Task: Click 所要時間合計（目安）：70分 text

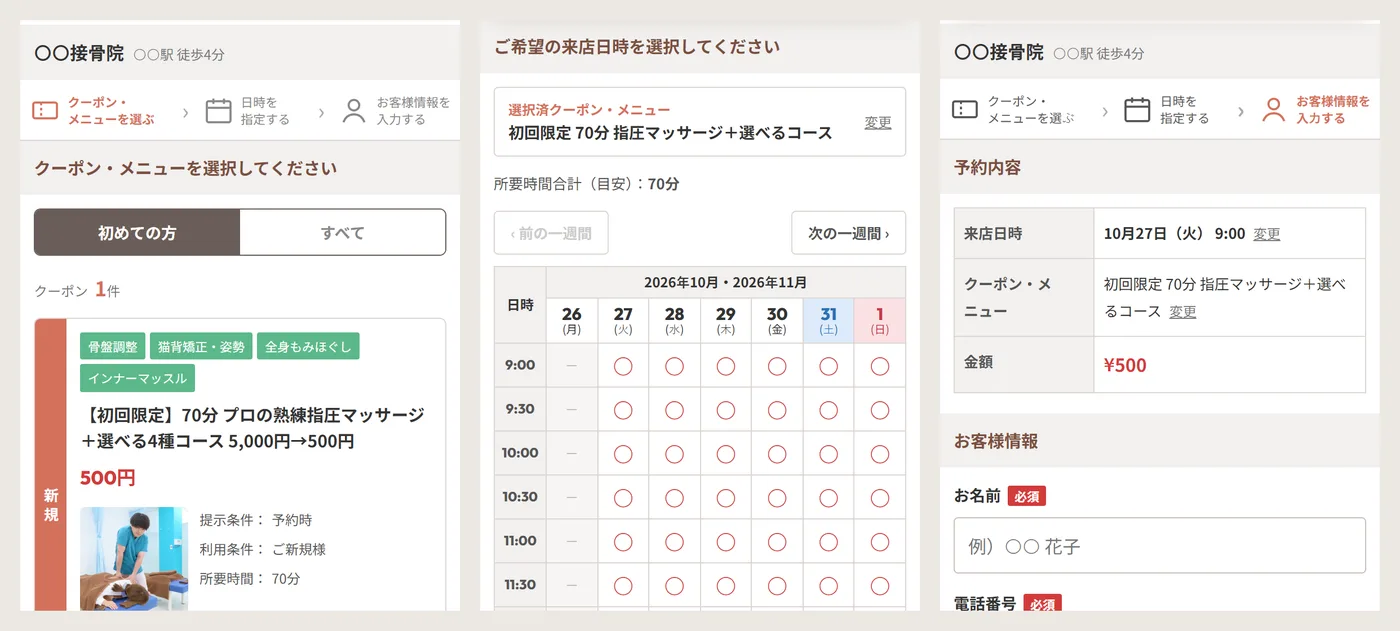Action: pyautogui.click(x=586, y=184)
